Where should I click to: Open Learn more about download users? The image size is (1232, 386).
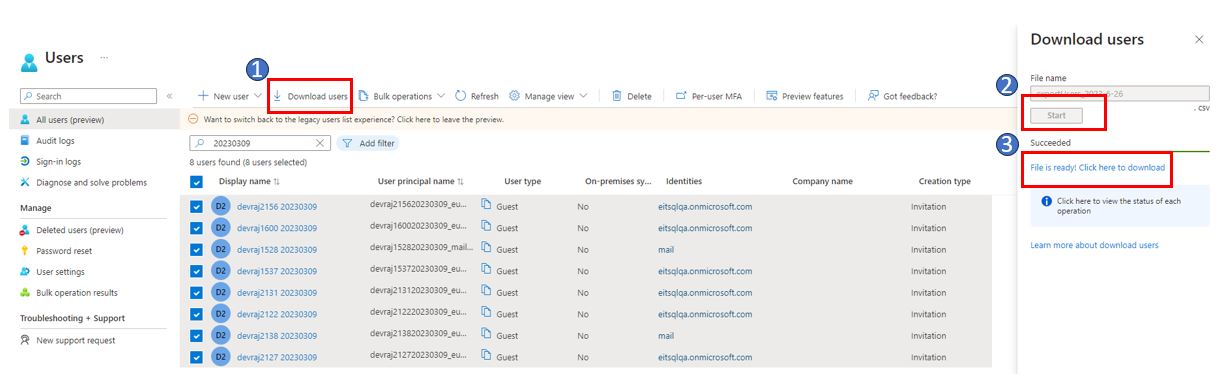pos(1094,245)
